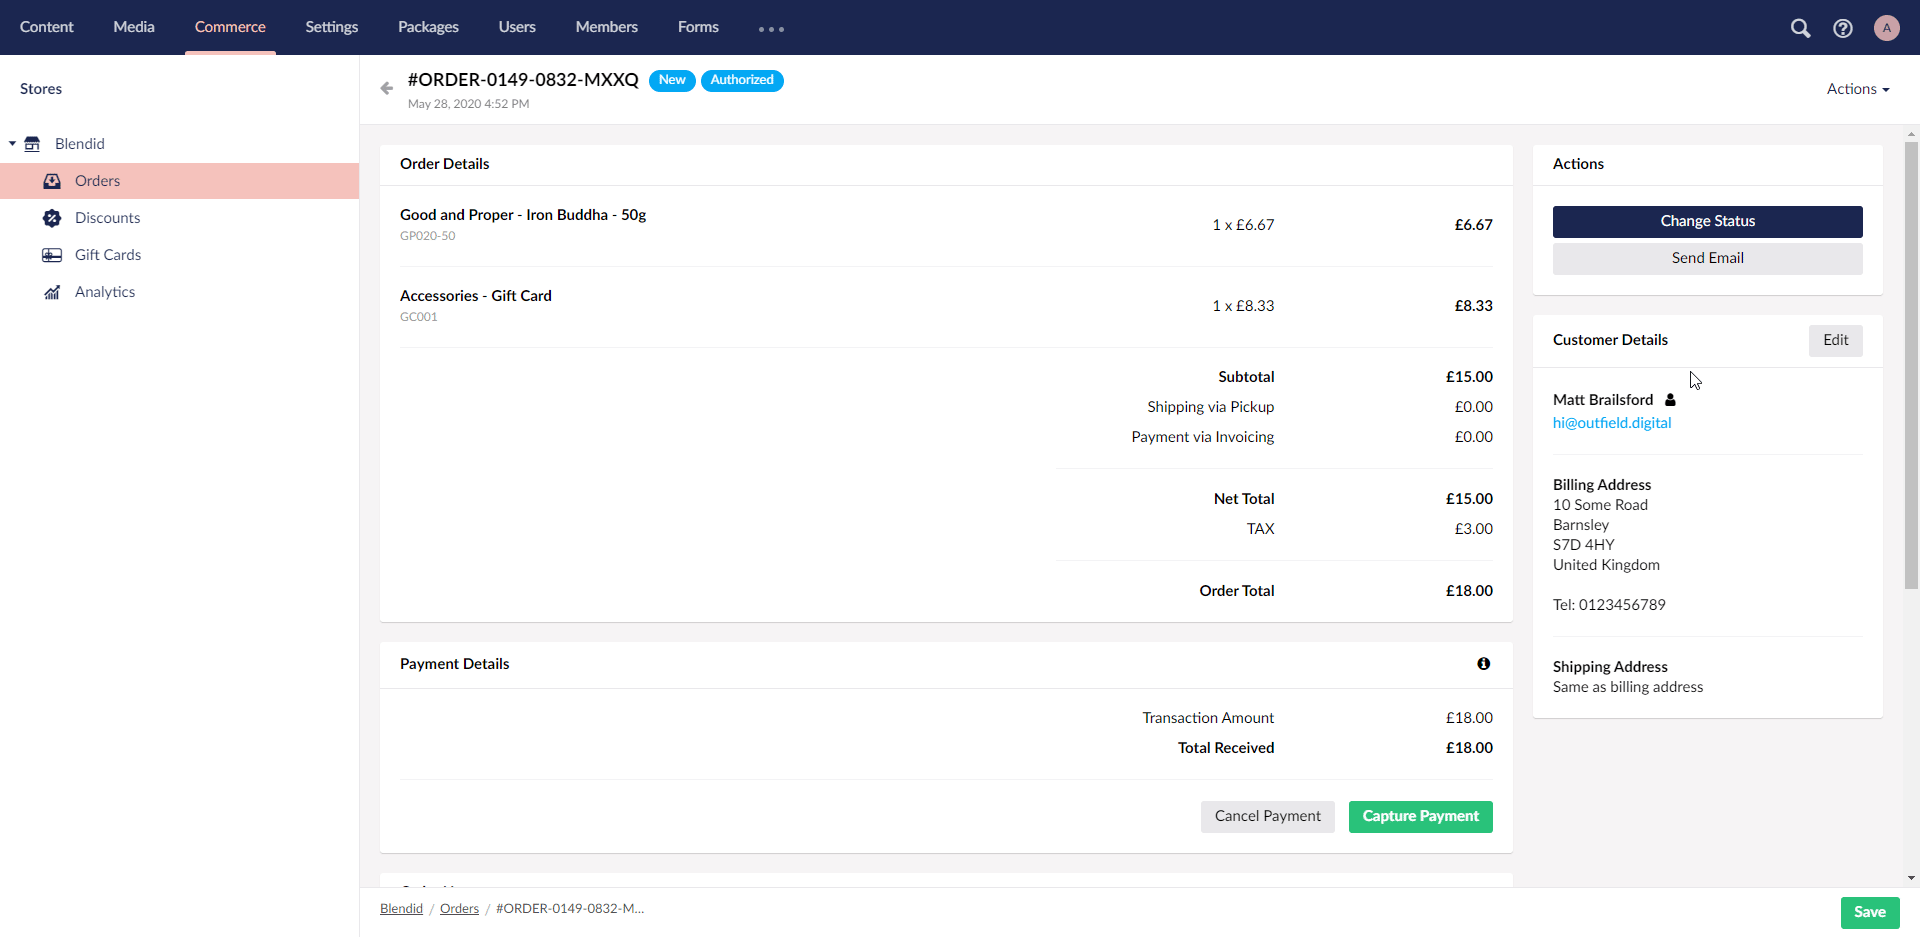Open the Orders section in sidebar

pyautogui.click(x=97, y=181)
